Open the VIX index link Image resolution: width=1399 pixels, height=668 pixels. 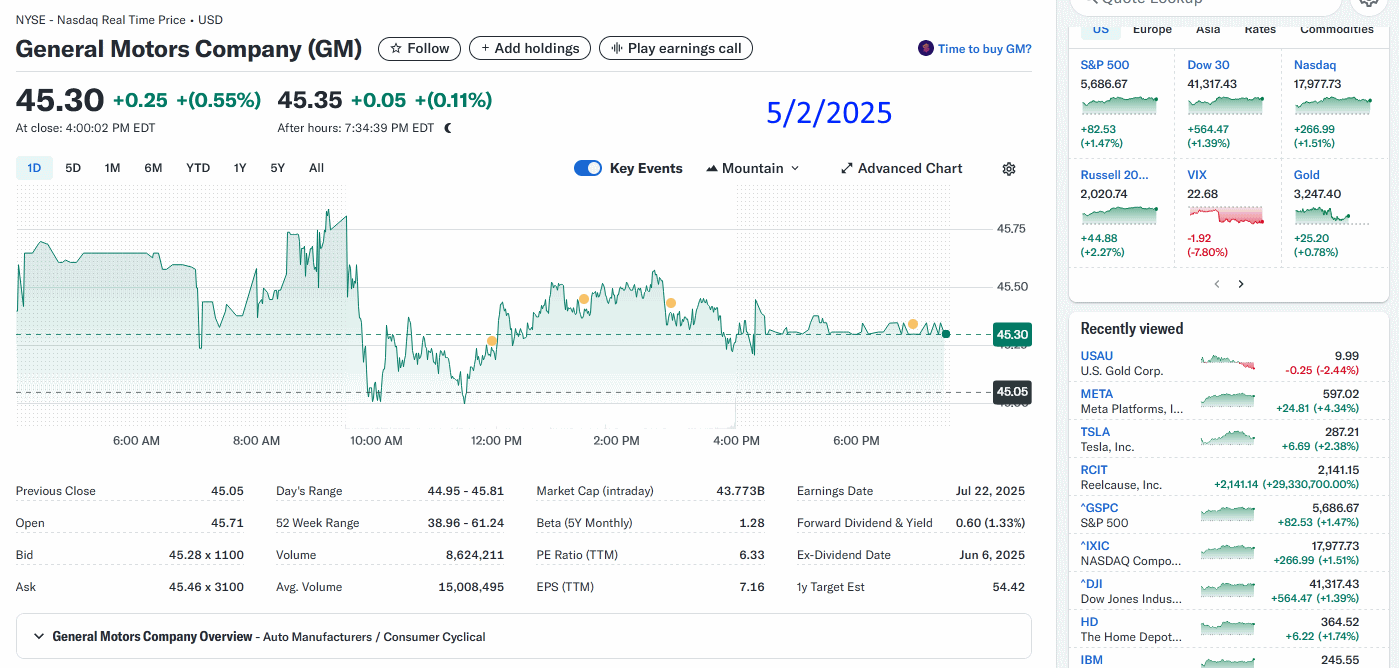click(1197, 175)
